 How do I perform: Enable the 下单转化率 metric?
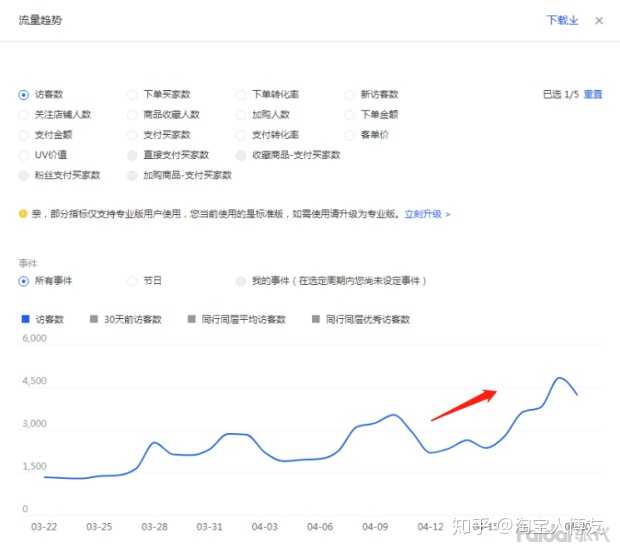point(242,95)
